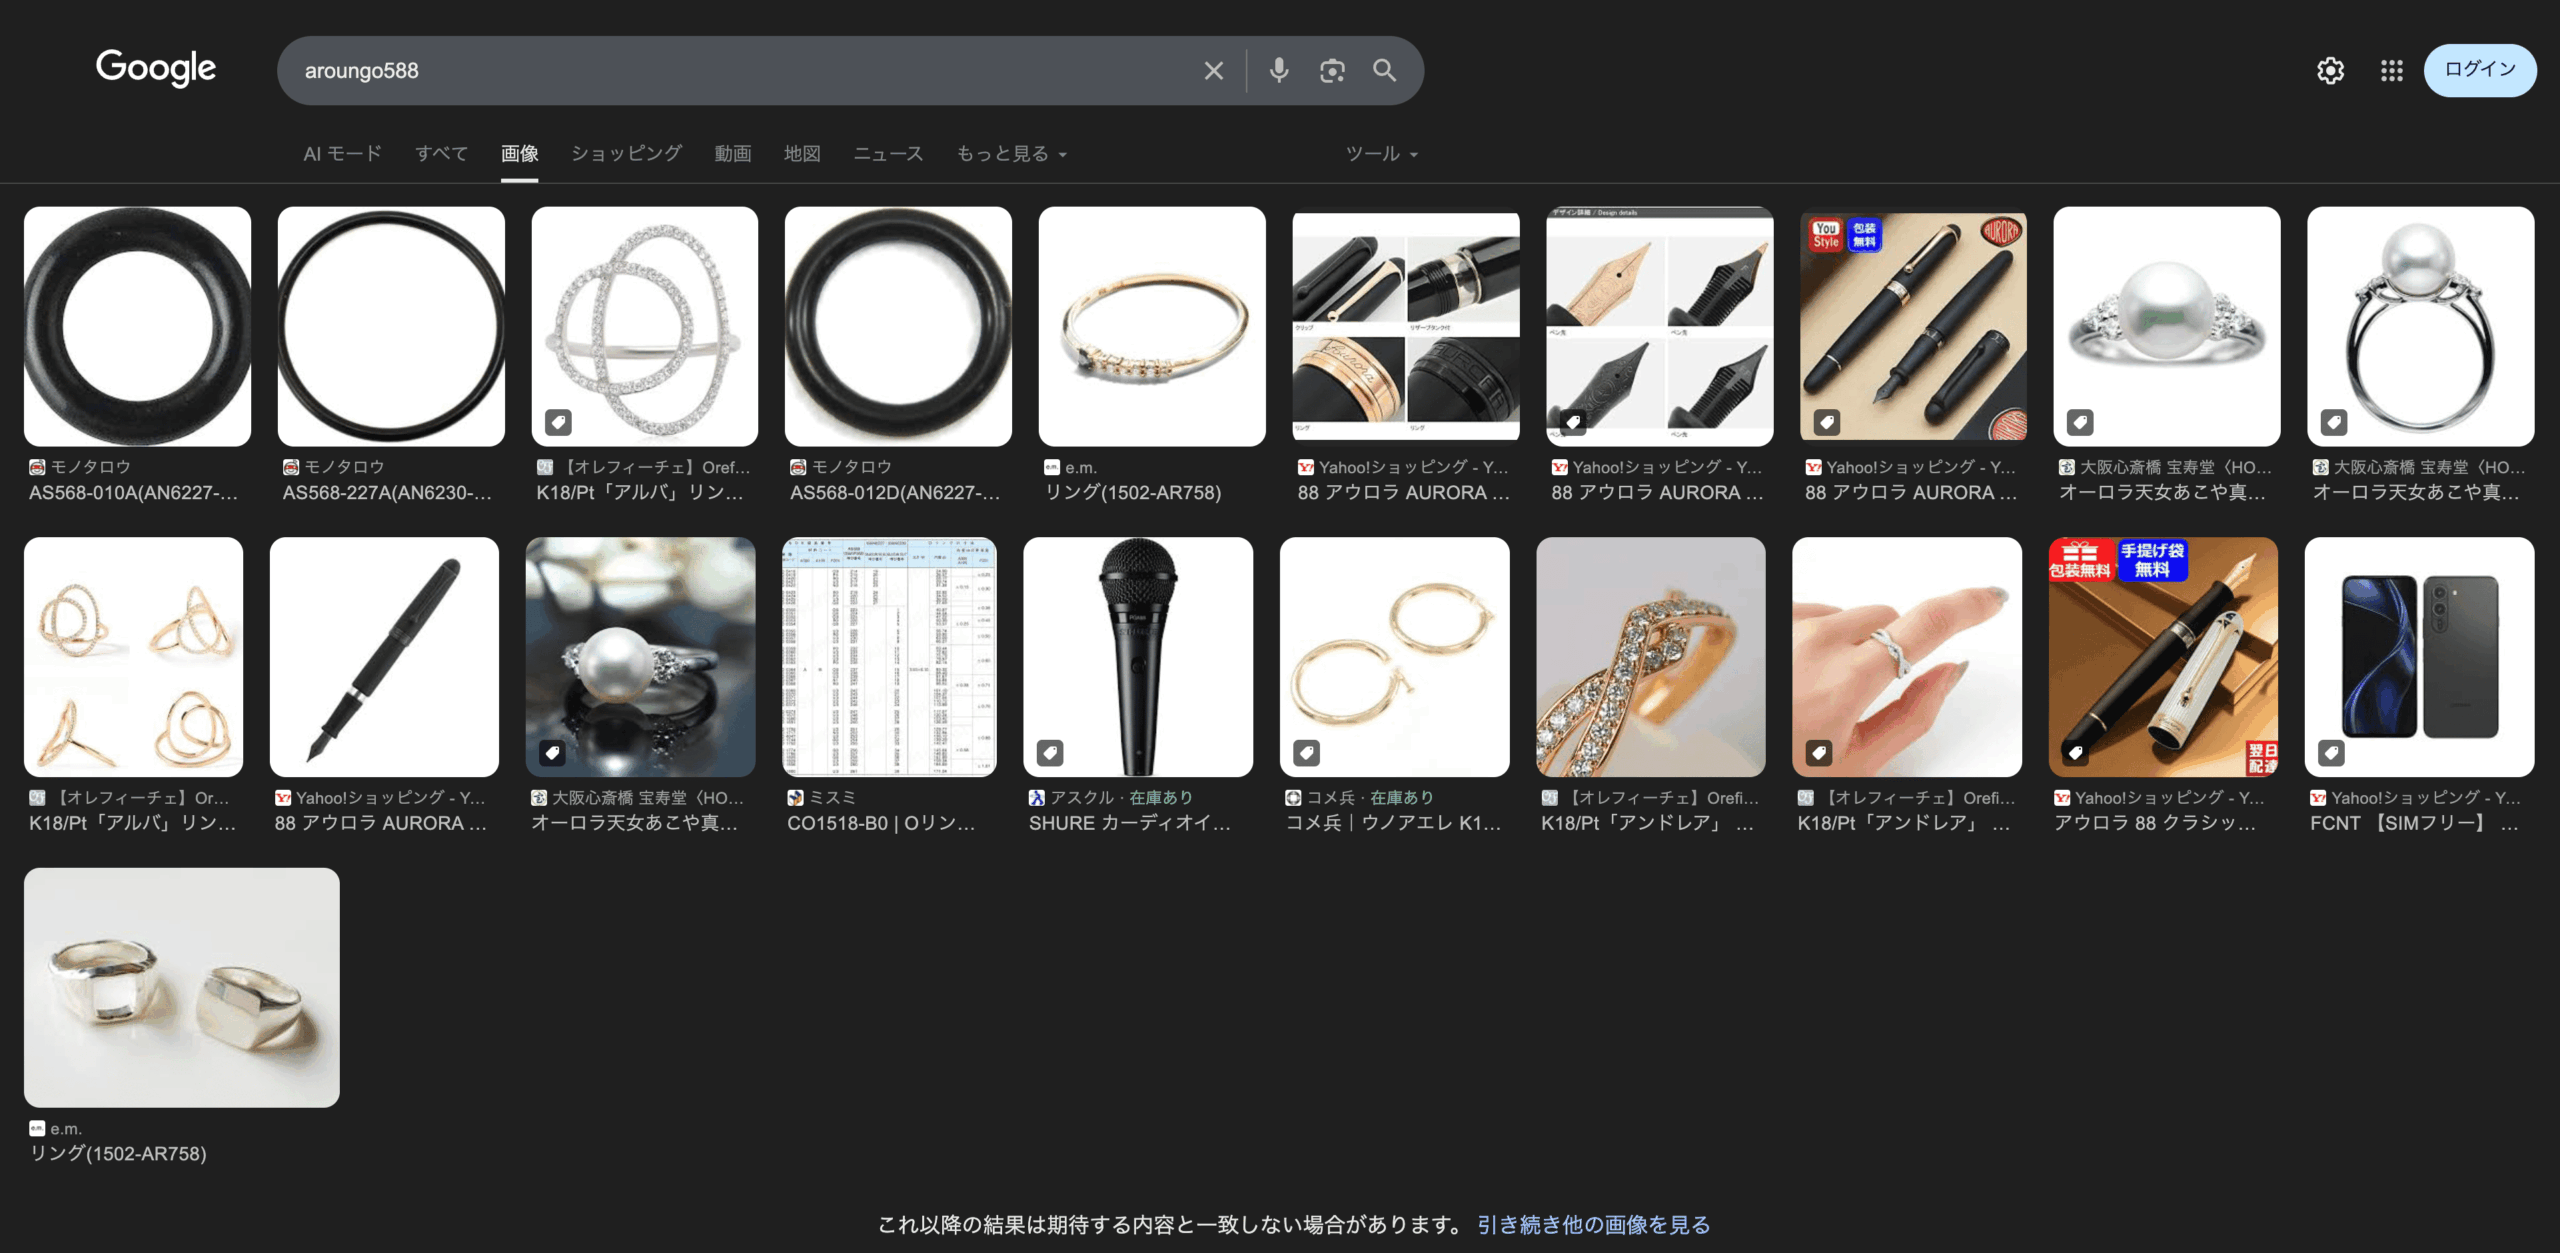2560x1253 pixels.
Task: Click the ログイン button
Action: click(x=2479, y=70)
